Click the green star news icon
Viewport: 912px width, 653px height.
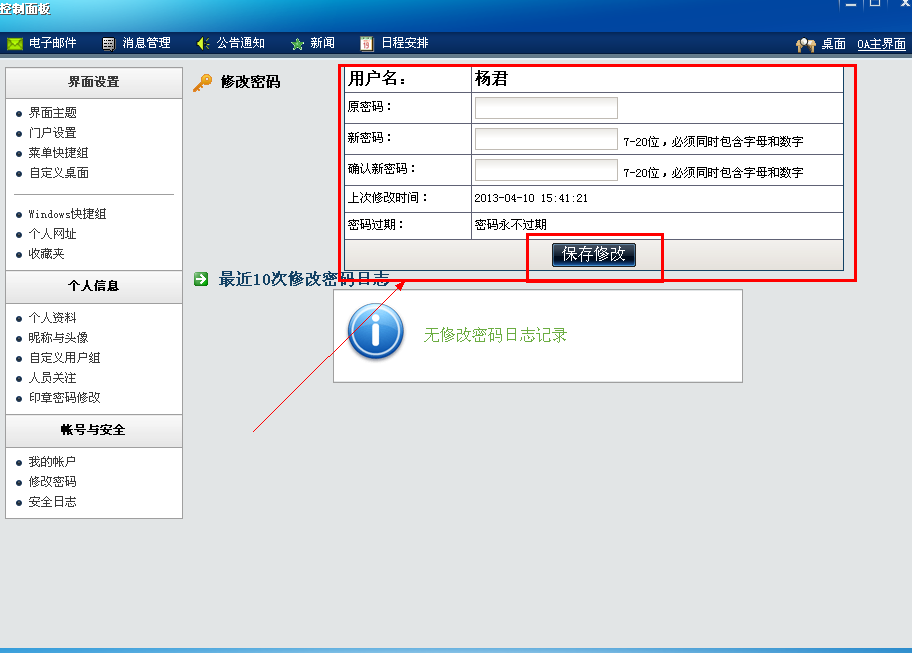tap(297, 44)
